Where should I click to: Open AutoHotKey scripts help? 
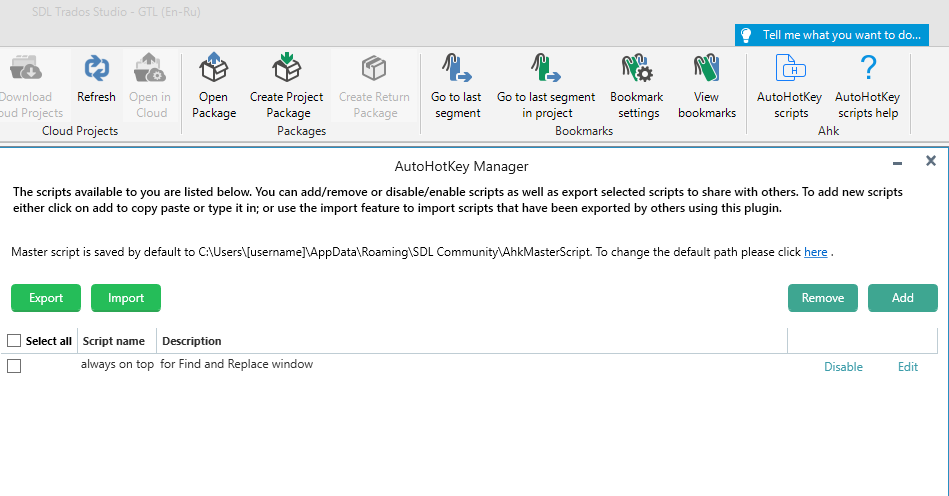point(867,85)
